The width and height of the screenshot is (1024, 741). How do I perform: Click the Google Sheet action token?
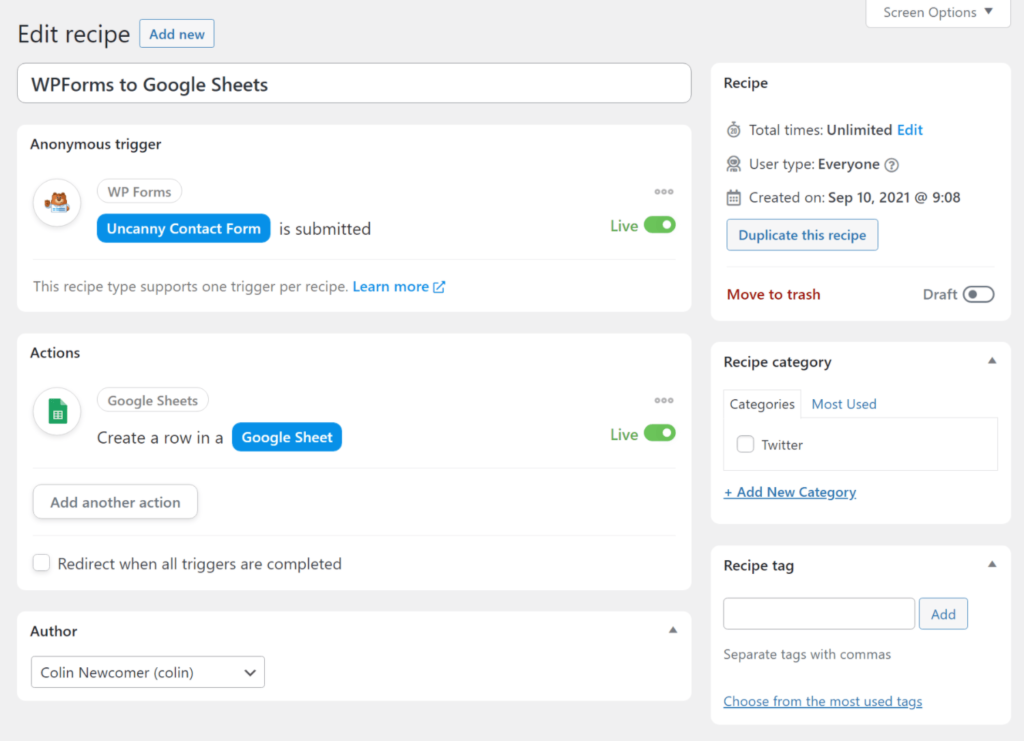[287, 437]
